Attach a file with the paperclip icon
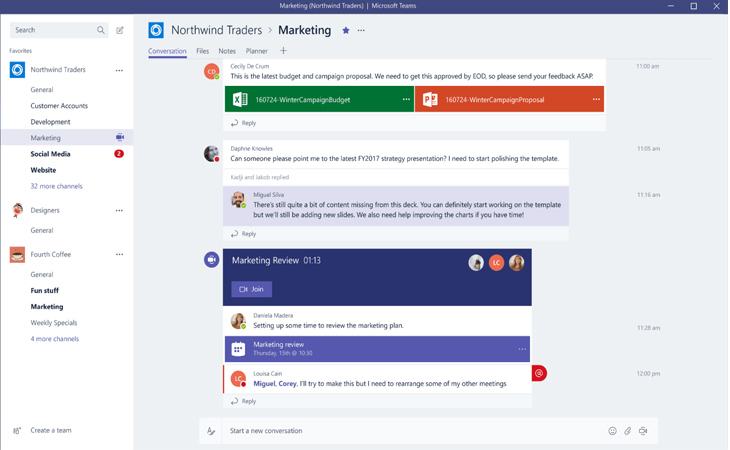 tap(628, 431)
